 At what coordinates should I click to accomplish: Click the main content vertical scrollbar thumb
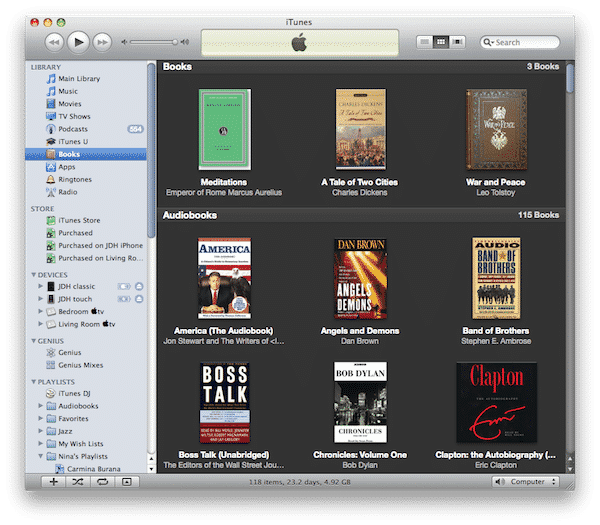click(x=570, y=78)
